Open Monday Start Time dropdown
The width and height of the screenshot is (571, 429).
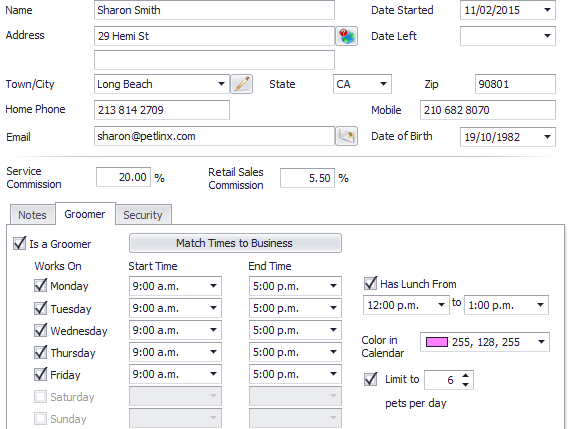[213, 286]
